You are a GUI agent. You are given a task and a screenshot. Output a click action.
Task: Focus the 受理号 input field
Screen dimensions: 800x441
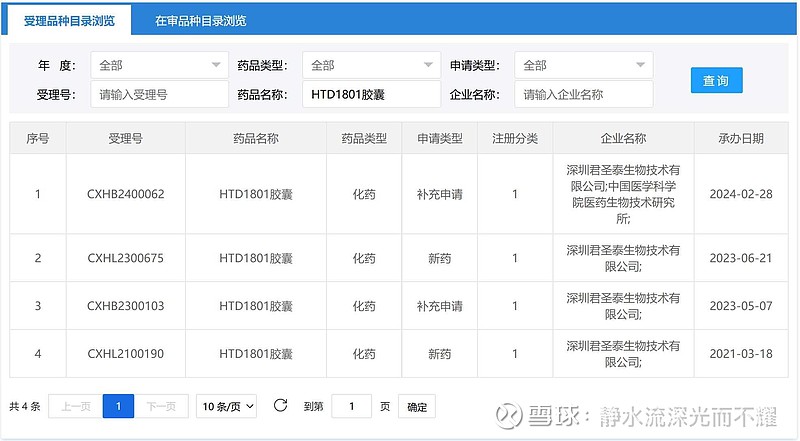[x=159, y=94]
